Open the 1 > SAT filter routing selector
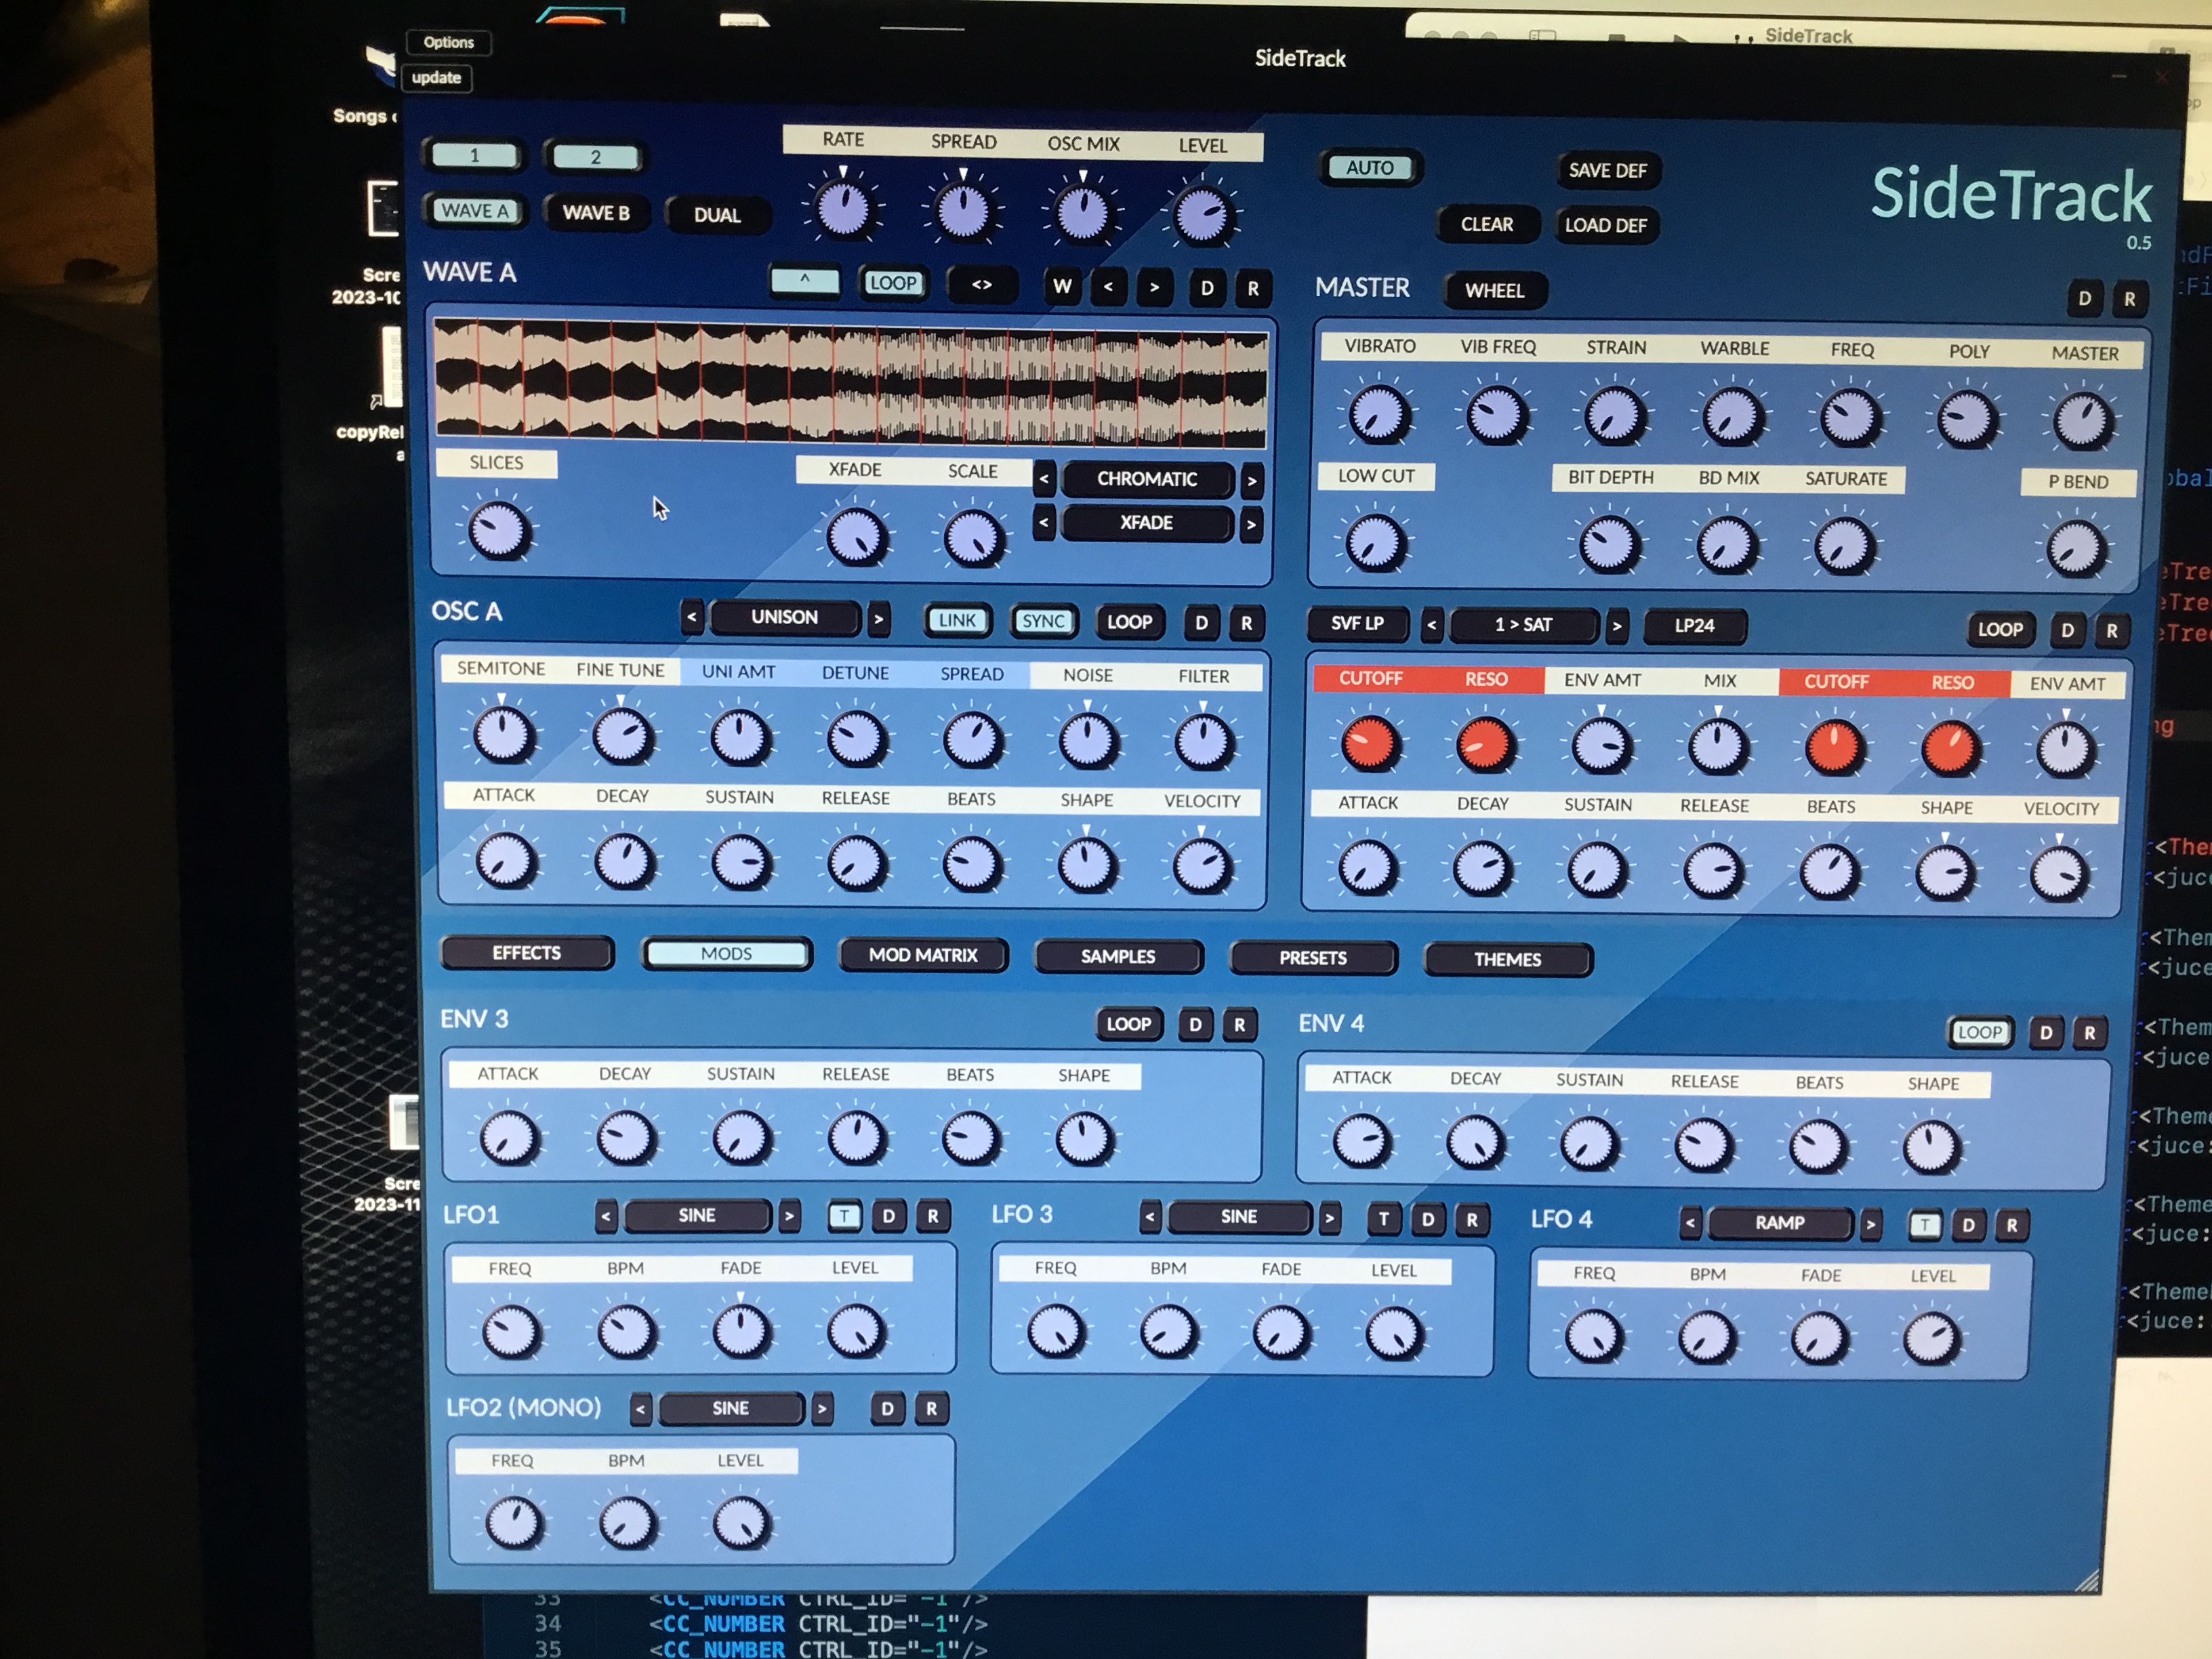 pos(1524,625)
